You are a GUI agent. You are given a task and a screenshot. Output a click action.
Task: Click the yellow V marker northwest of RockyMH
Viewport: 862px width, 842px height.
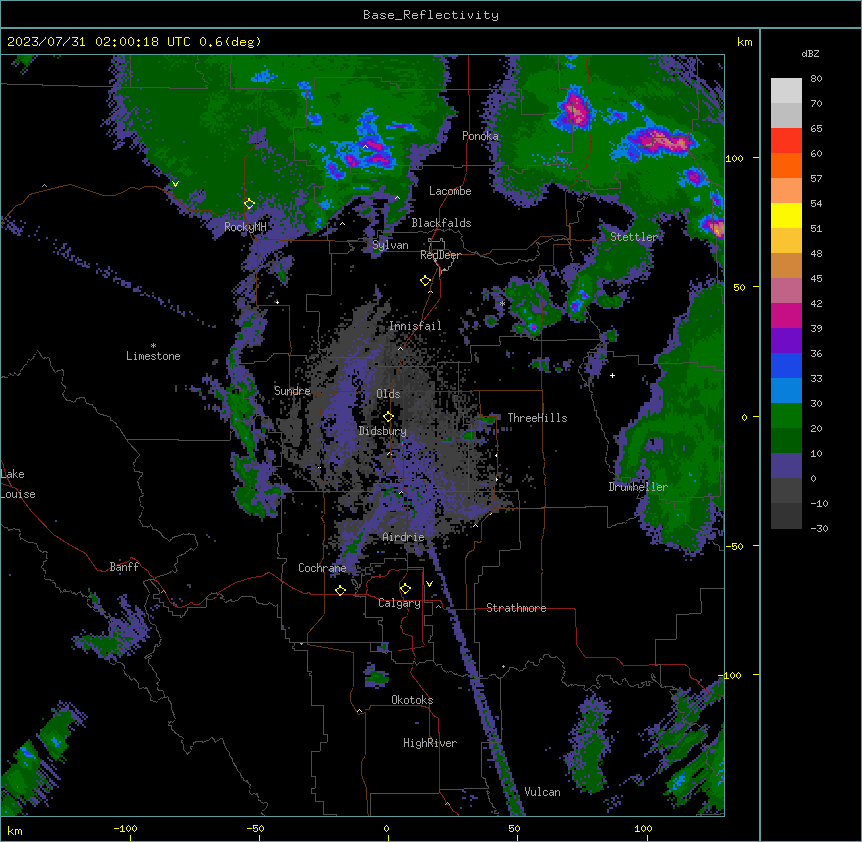point(175,184)
